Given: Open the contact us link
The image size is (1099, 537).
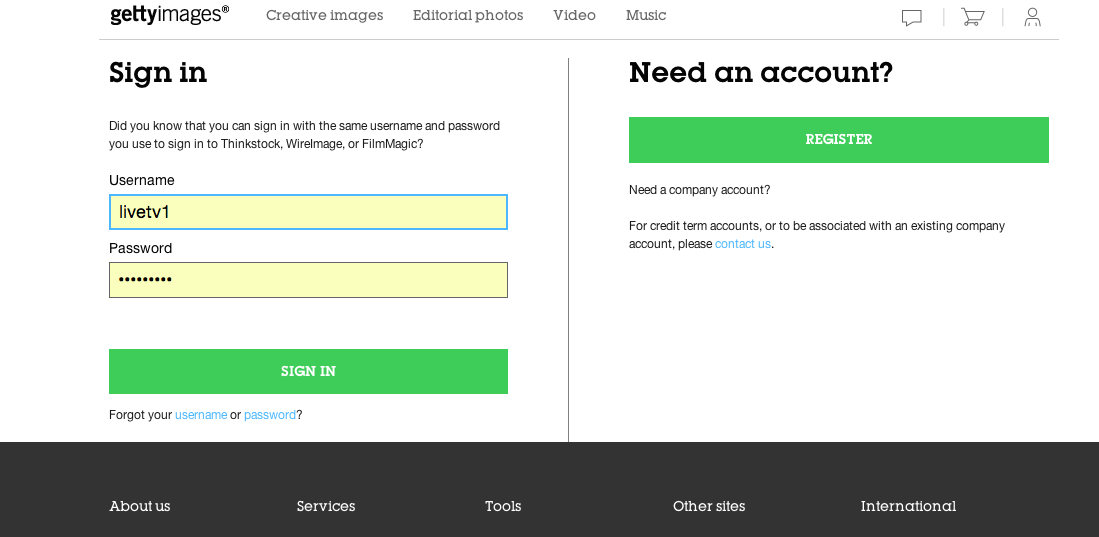Looking at the screenshot, I should click(x=742, y=244).
